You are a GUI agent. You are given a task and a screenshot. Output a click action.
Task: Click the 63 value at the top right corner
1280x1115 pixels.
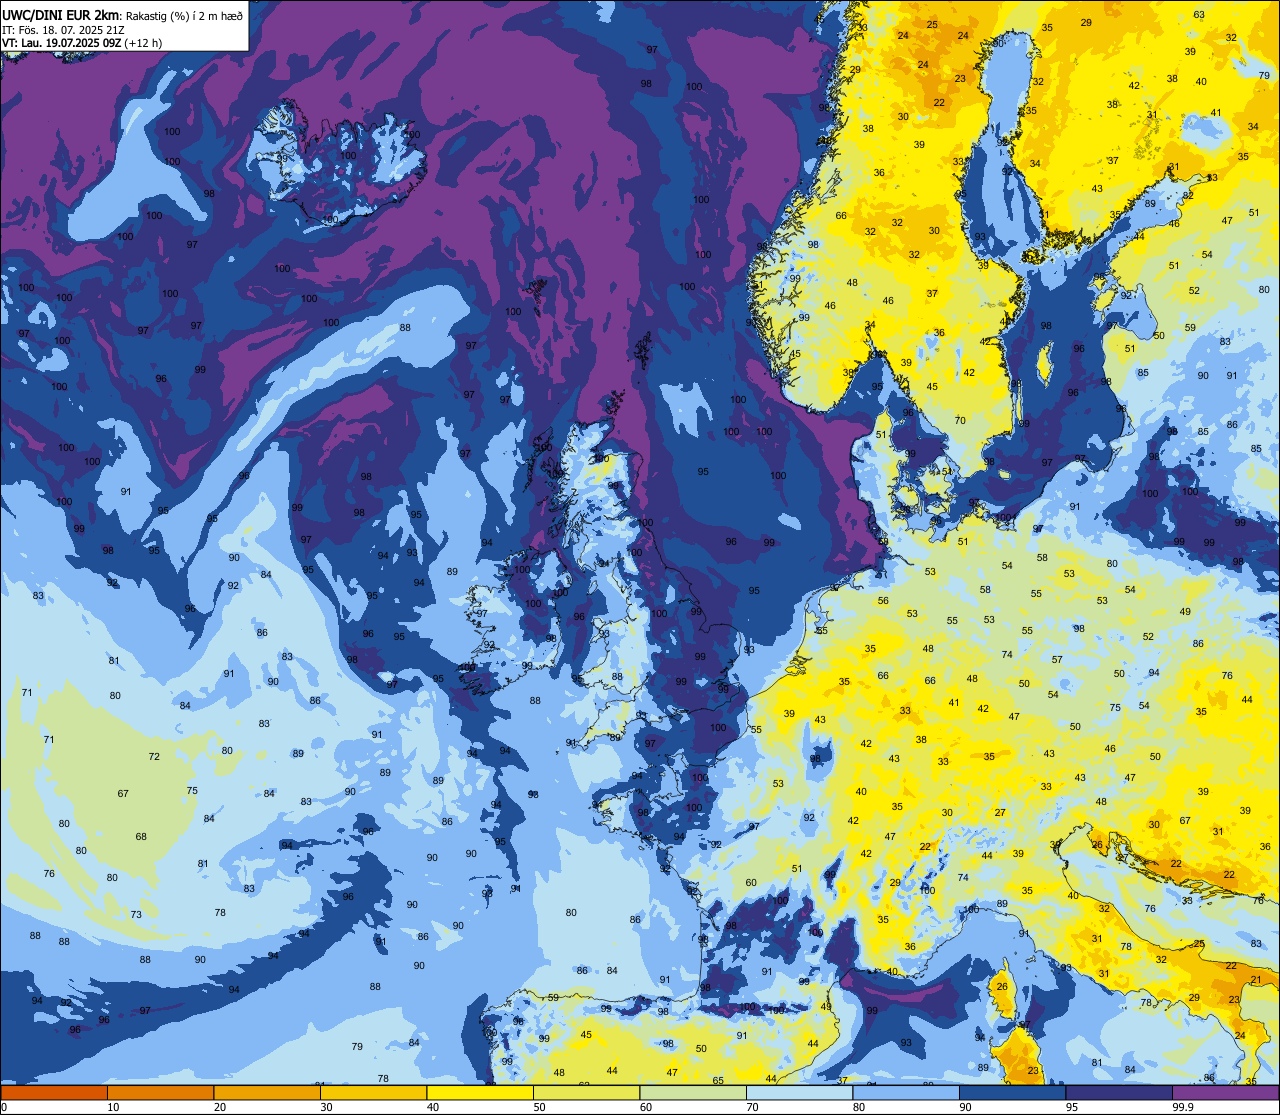pyautogui.click(x=1199, y=14)
